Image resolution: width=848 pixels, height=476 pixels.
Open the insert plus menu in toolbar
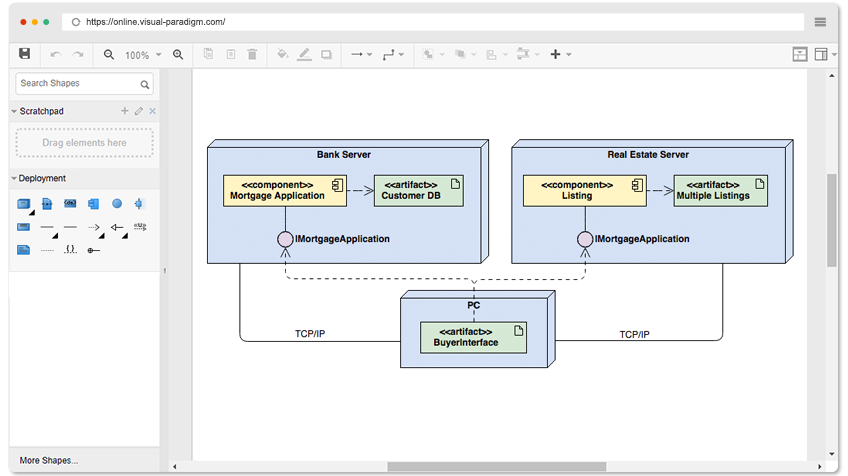coord(560,54)
